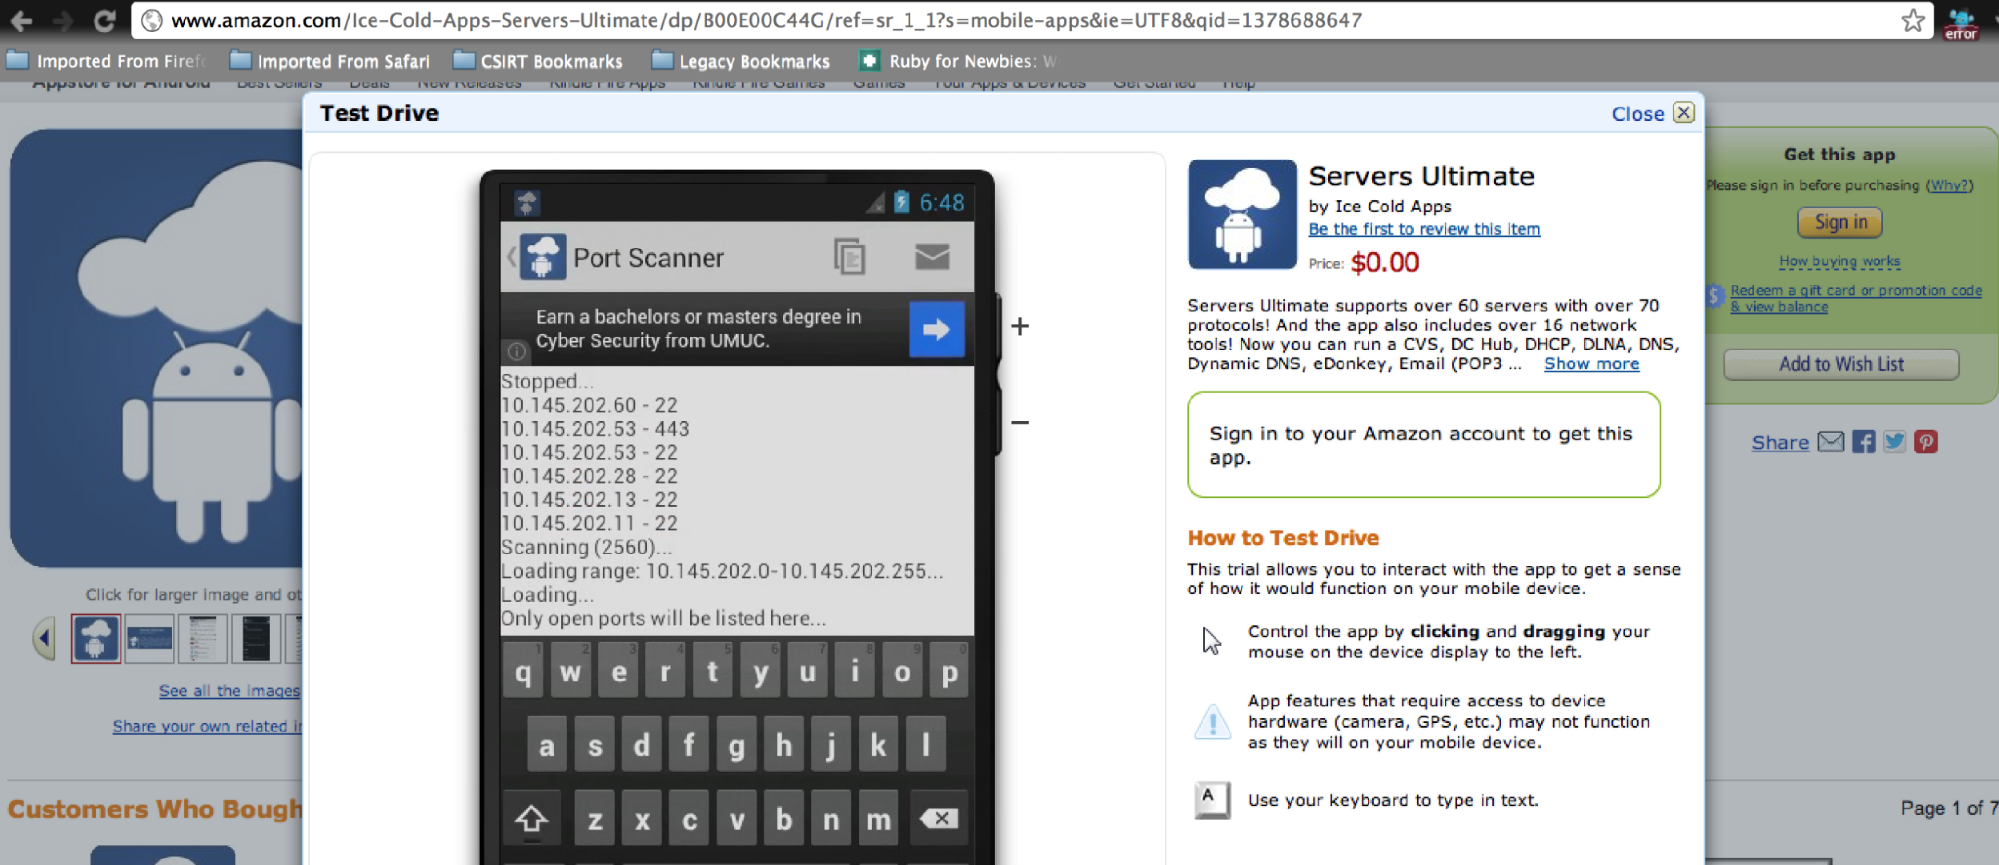Open Ruby for Newbies bookmark
1999x865 pixels.
click(958, 61)
